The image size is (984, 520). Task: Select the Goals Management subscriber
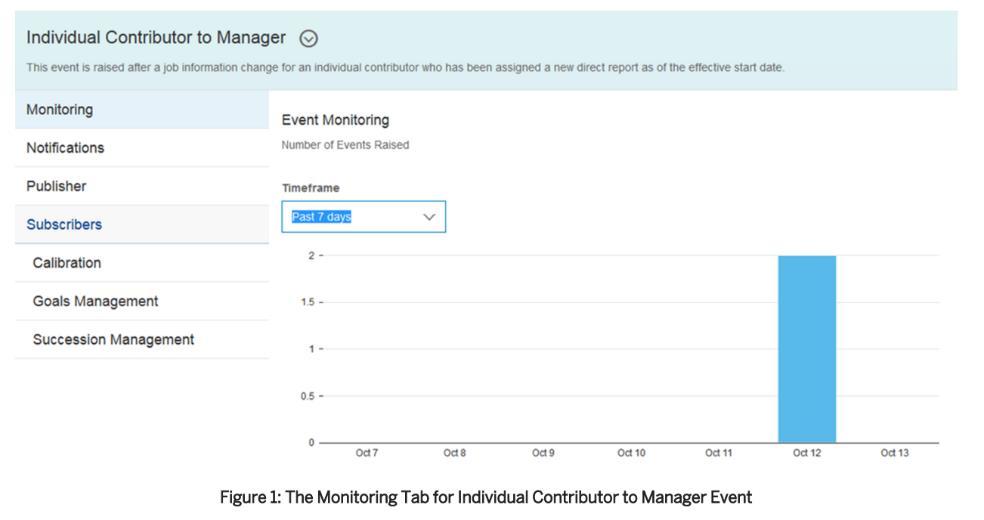tap(142, 301)
